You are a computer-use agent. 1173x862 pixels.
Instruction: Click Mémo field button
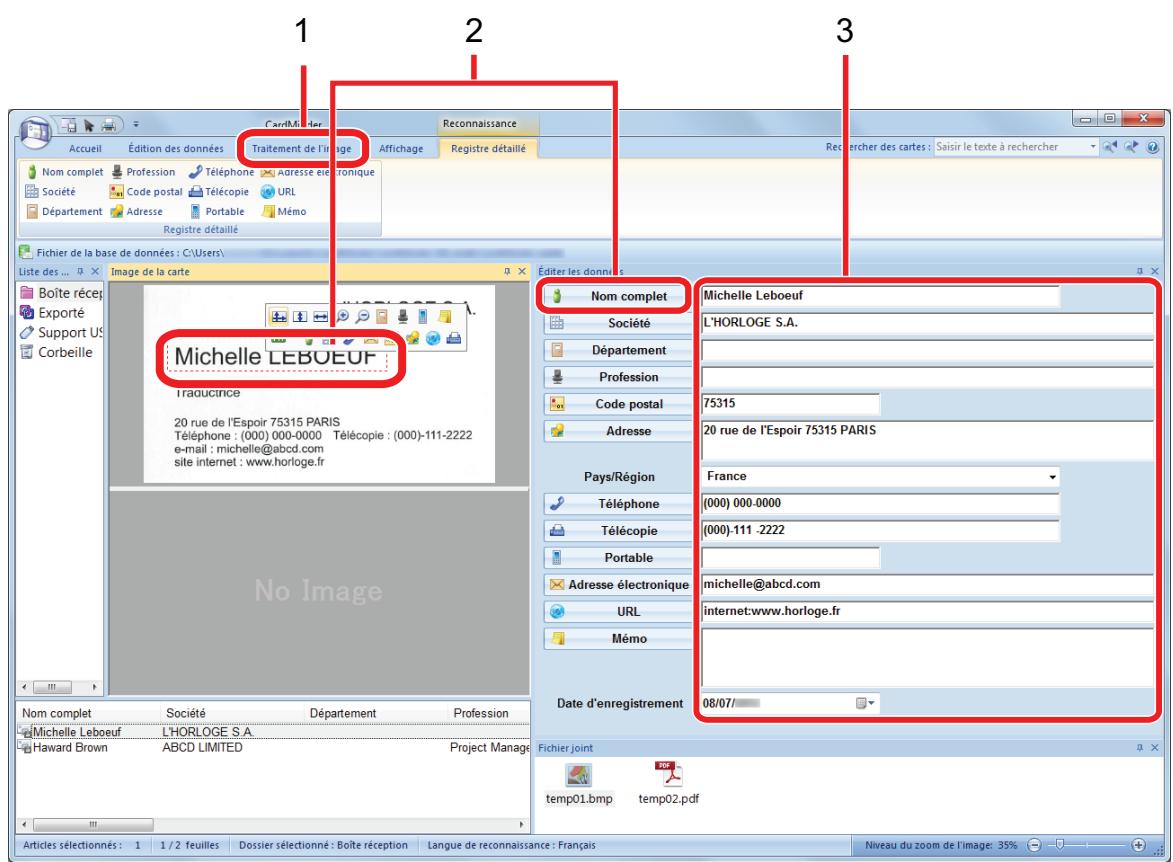coord(617,638)
